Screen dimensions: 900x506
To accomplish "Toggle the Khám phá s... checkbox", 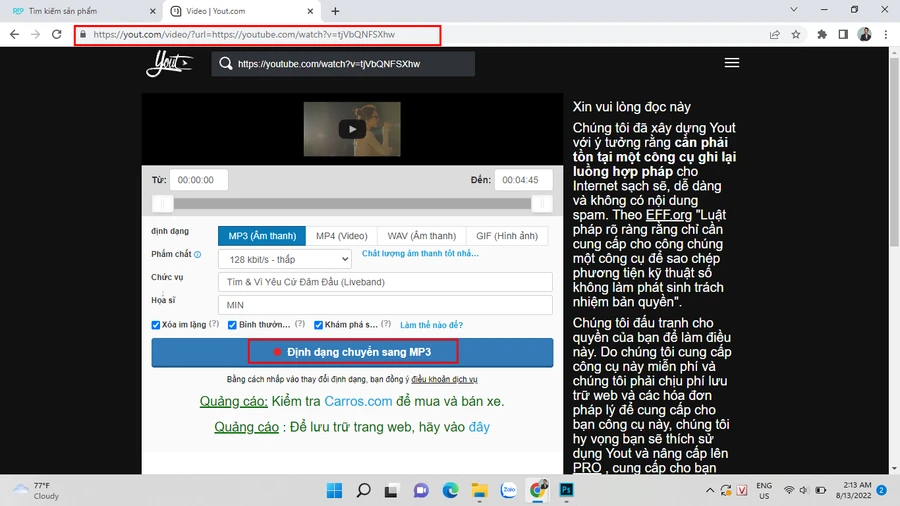I will click(x=318, y=325).
